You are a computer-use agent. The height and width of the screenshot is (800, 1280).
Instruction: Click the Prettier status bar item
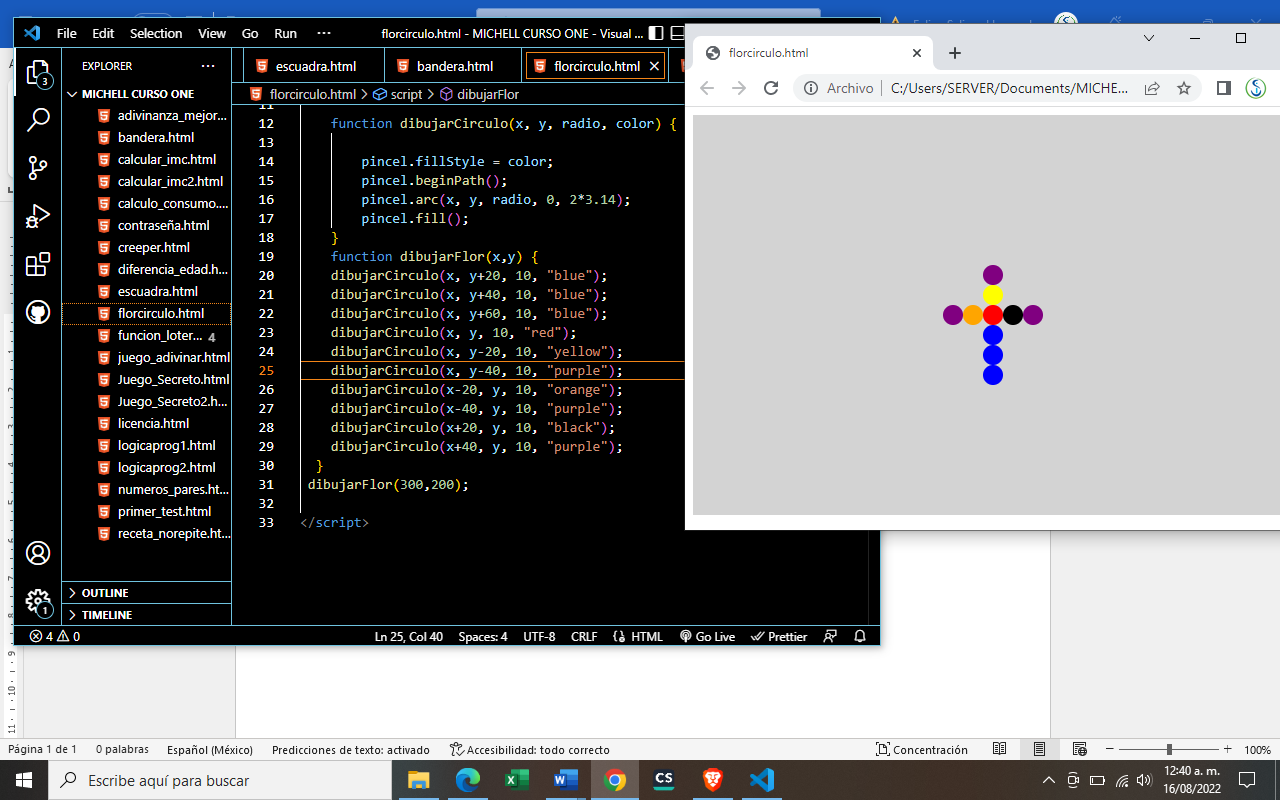click(779, 636)
